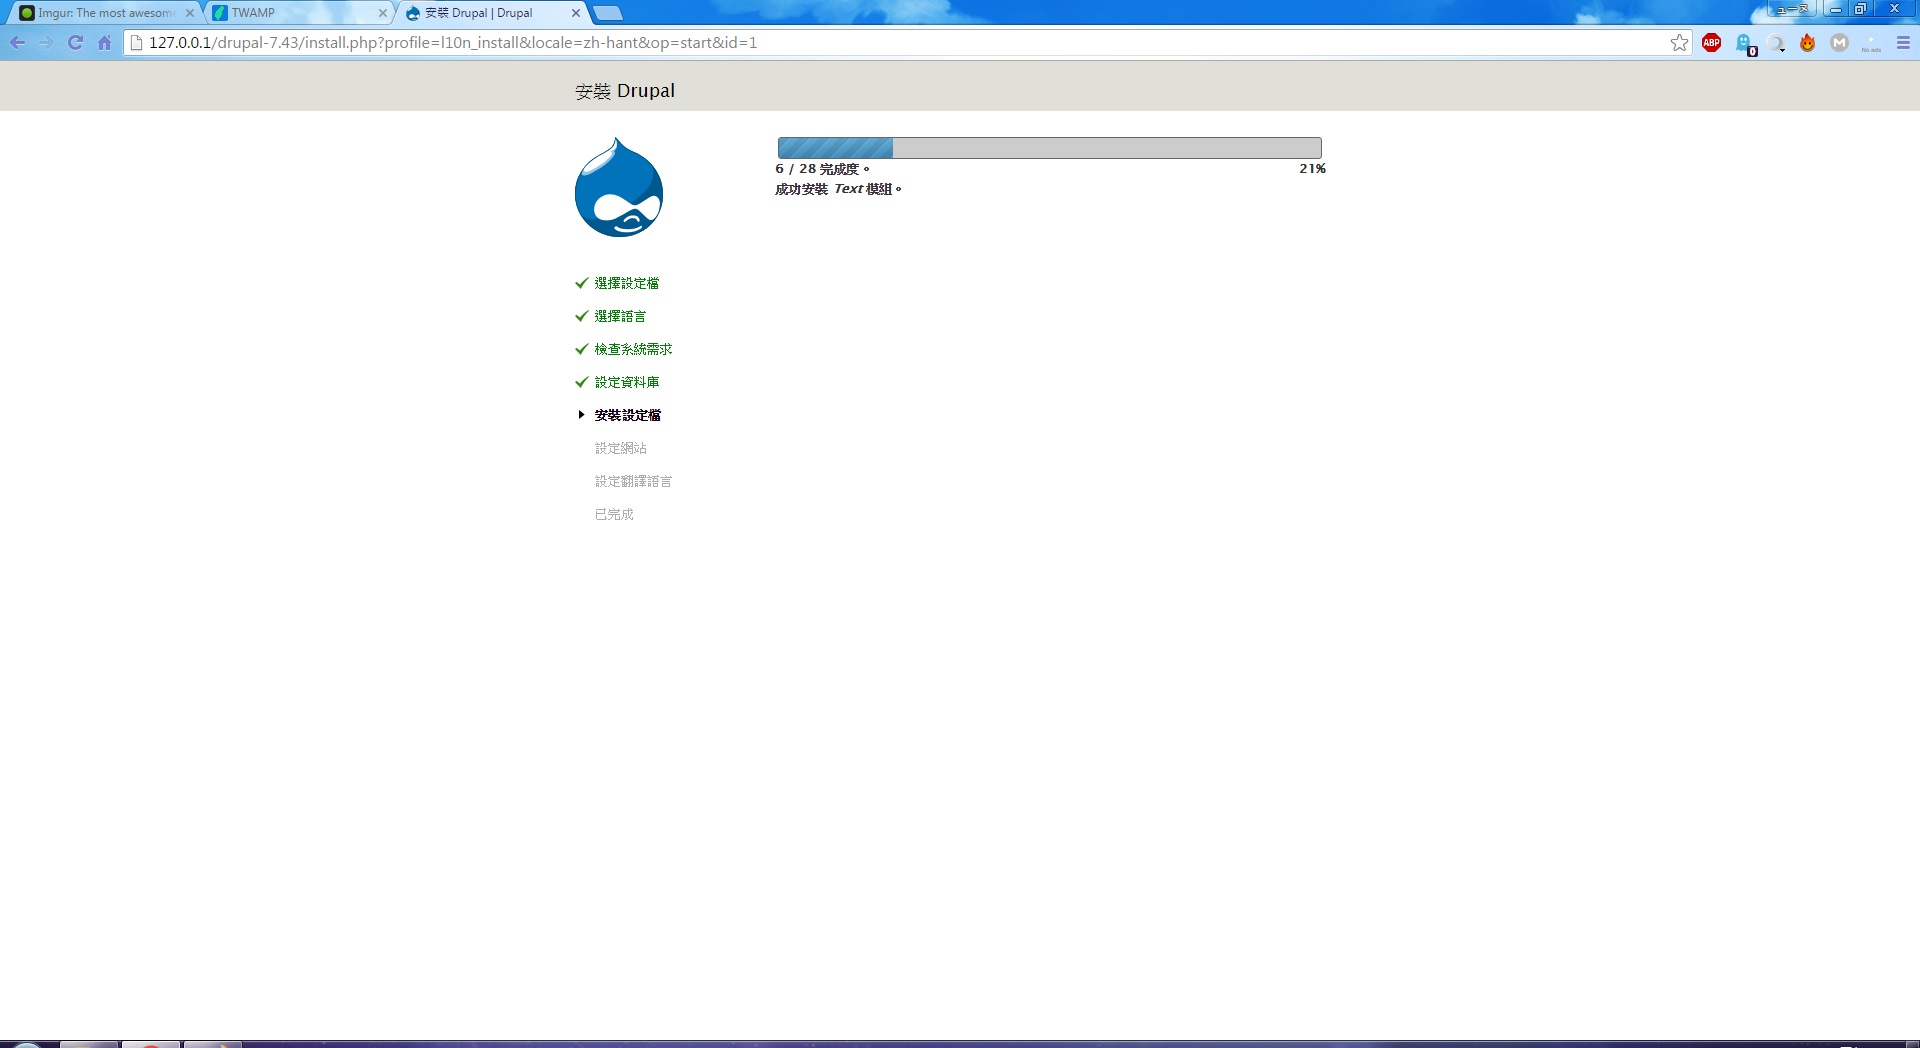Click the browser forward arrow
Screen dimensions: 1920x1048
click(x=45, y=43)
